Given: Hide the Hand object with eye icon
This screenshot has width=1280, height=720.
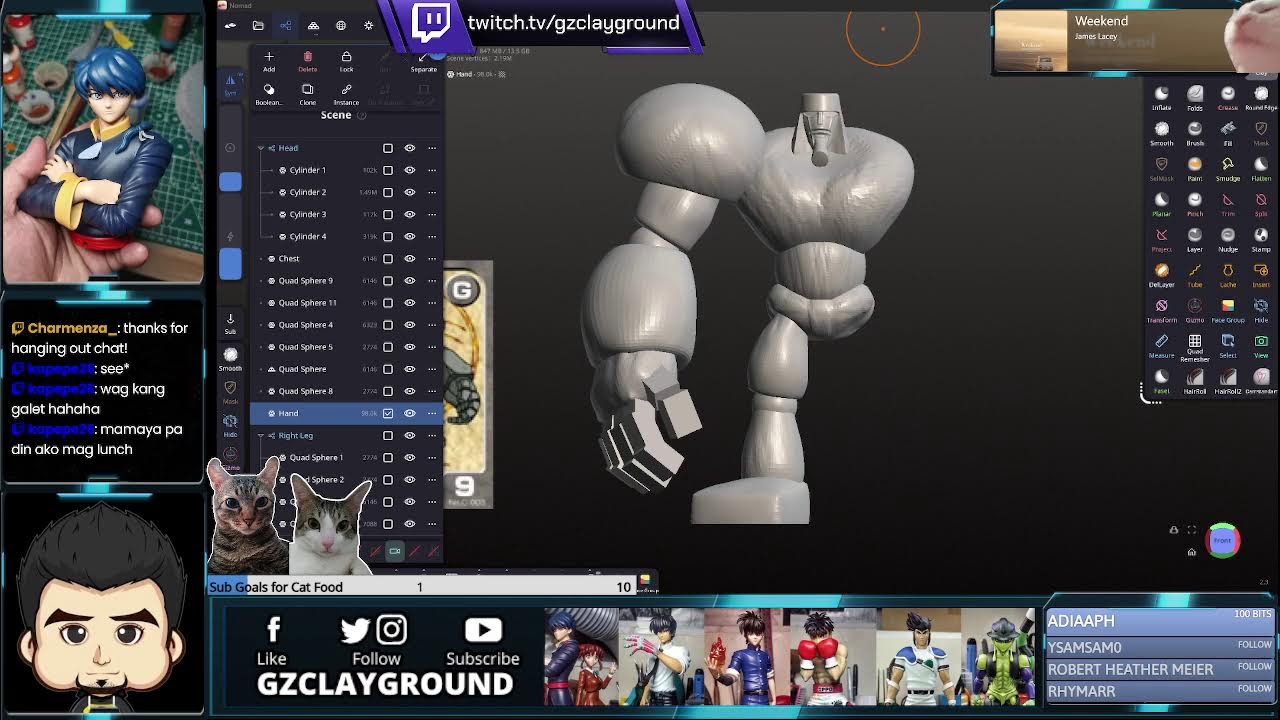Looking at the screenshot, I should pos(409,413).
